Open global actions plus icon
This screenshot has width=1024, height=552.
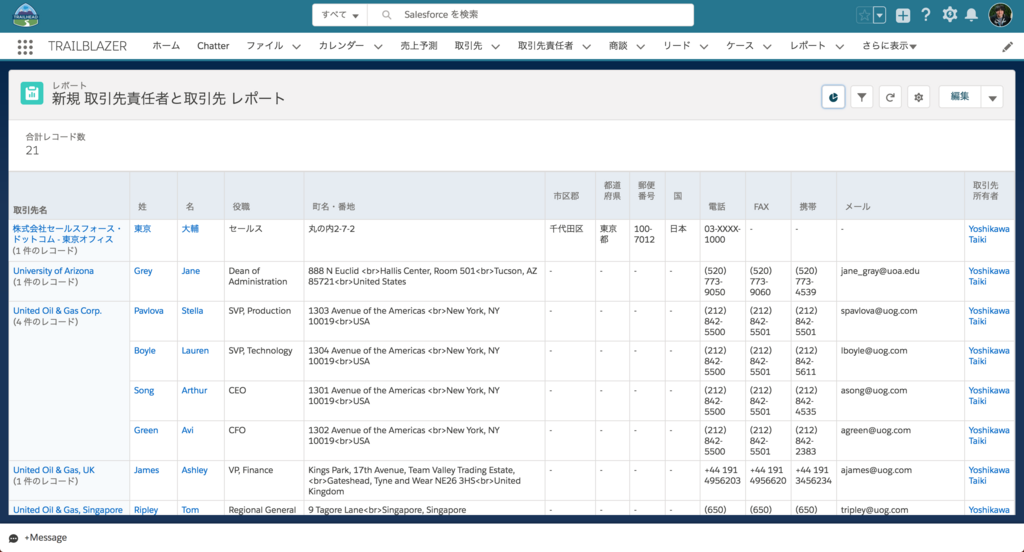click(x=903, y=15)
